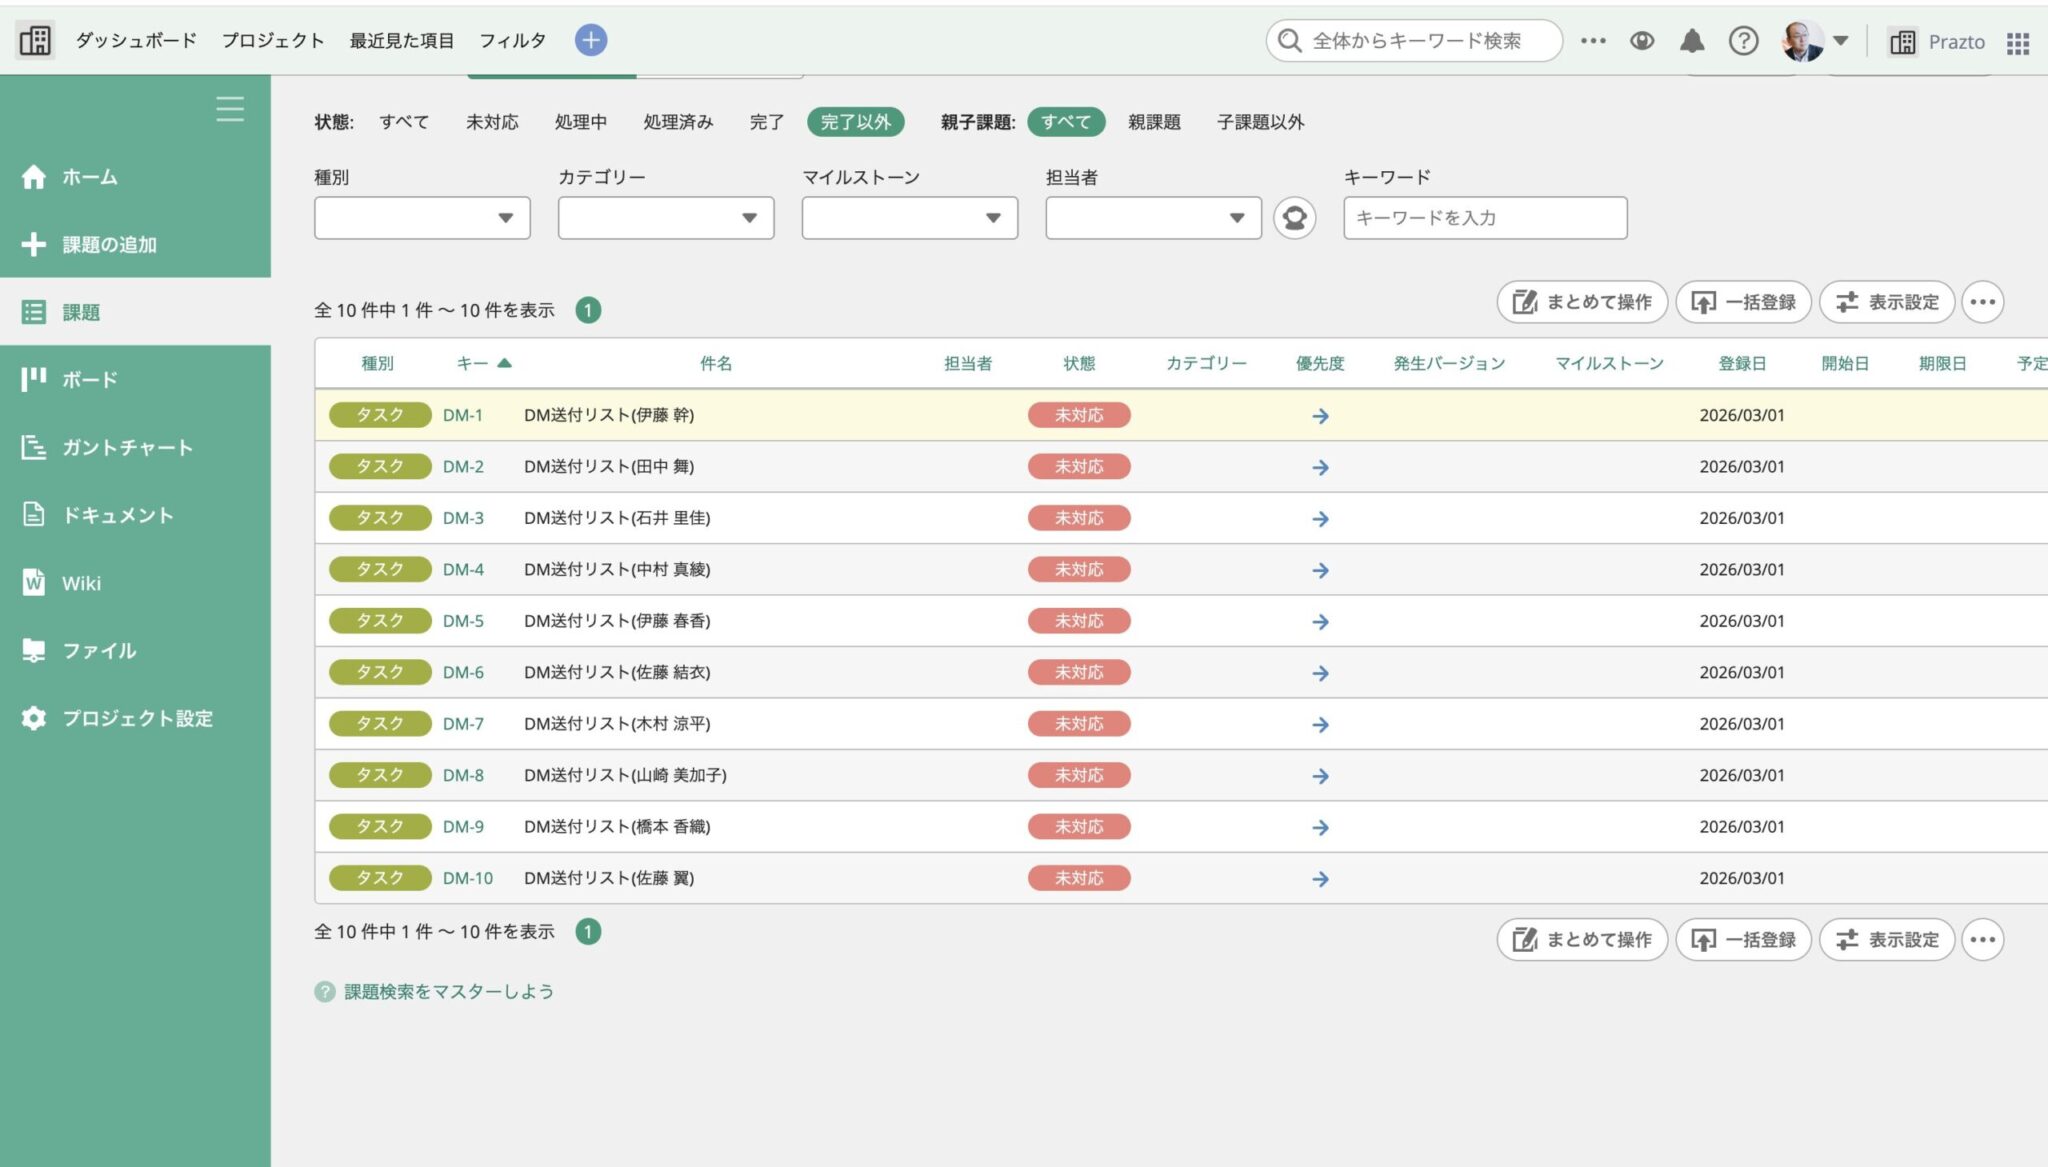
Task: Open the user avatar dropdown arrow
Action: pyautogui.click(x=1842, y=41)
